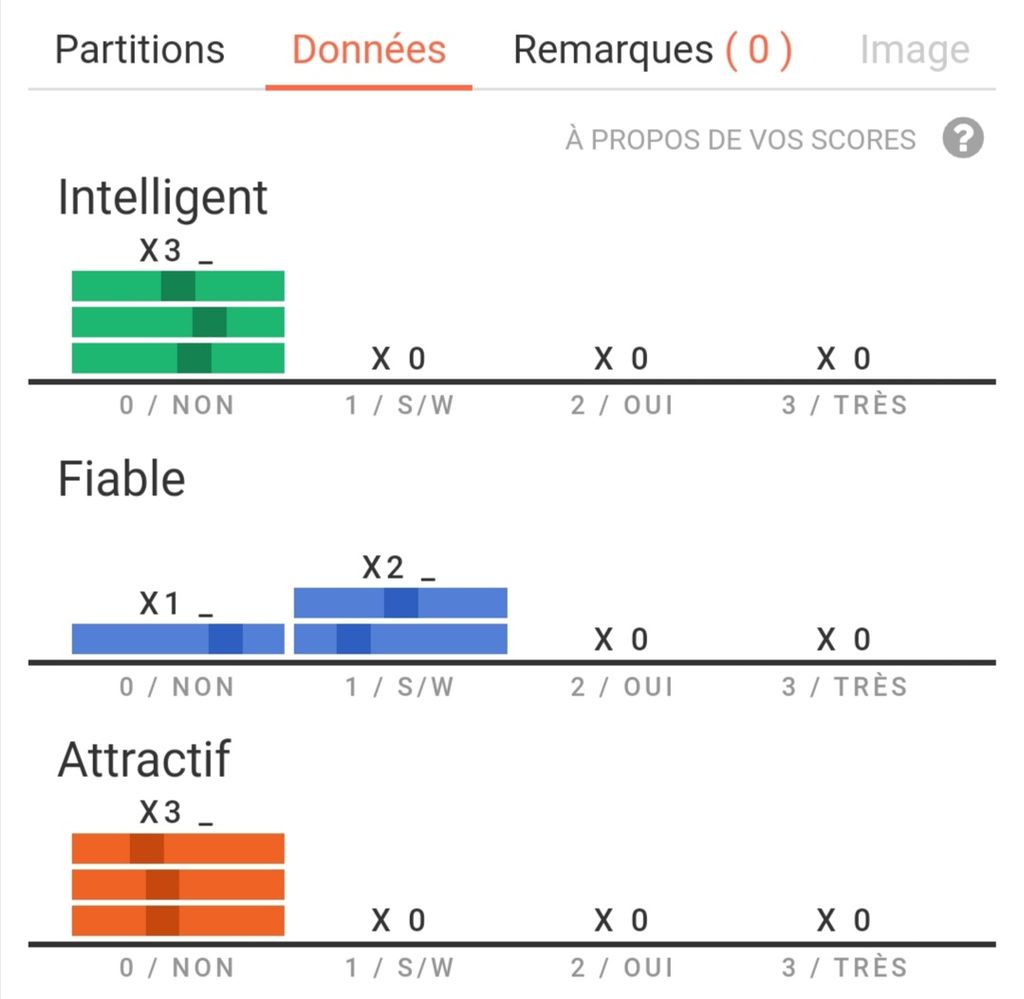The image size is (1024, 999).
Task: Click the bottom green Intelligent score bar
Action: (x=178, y=358)
